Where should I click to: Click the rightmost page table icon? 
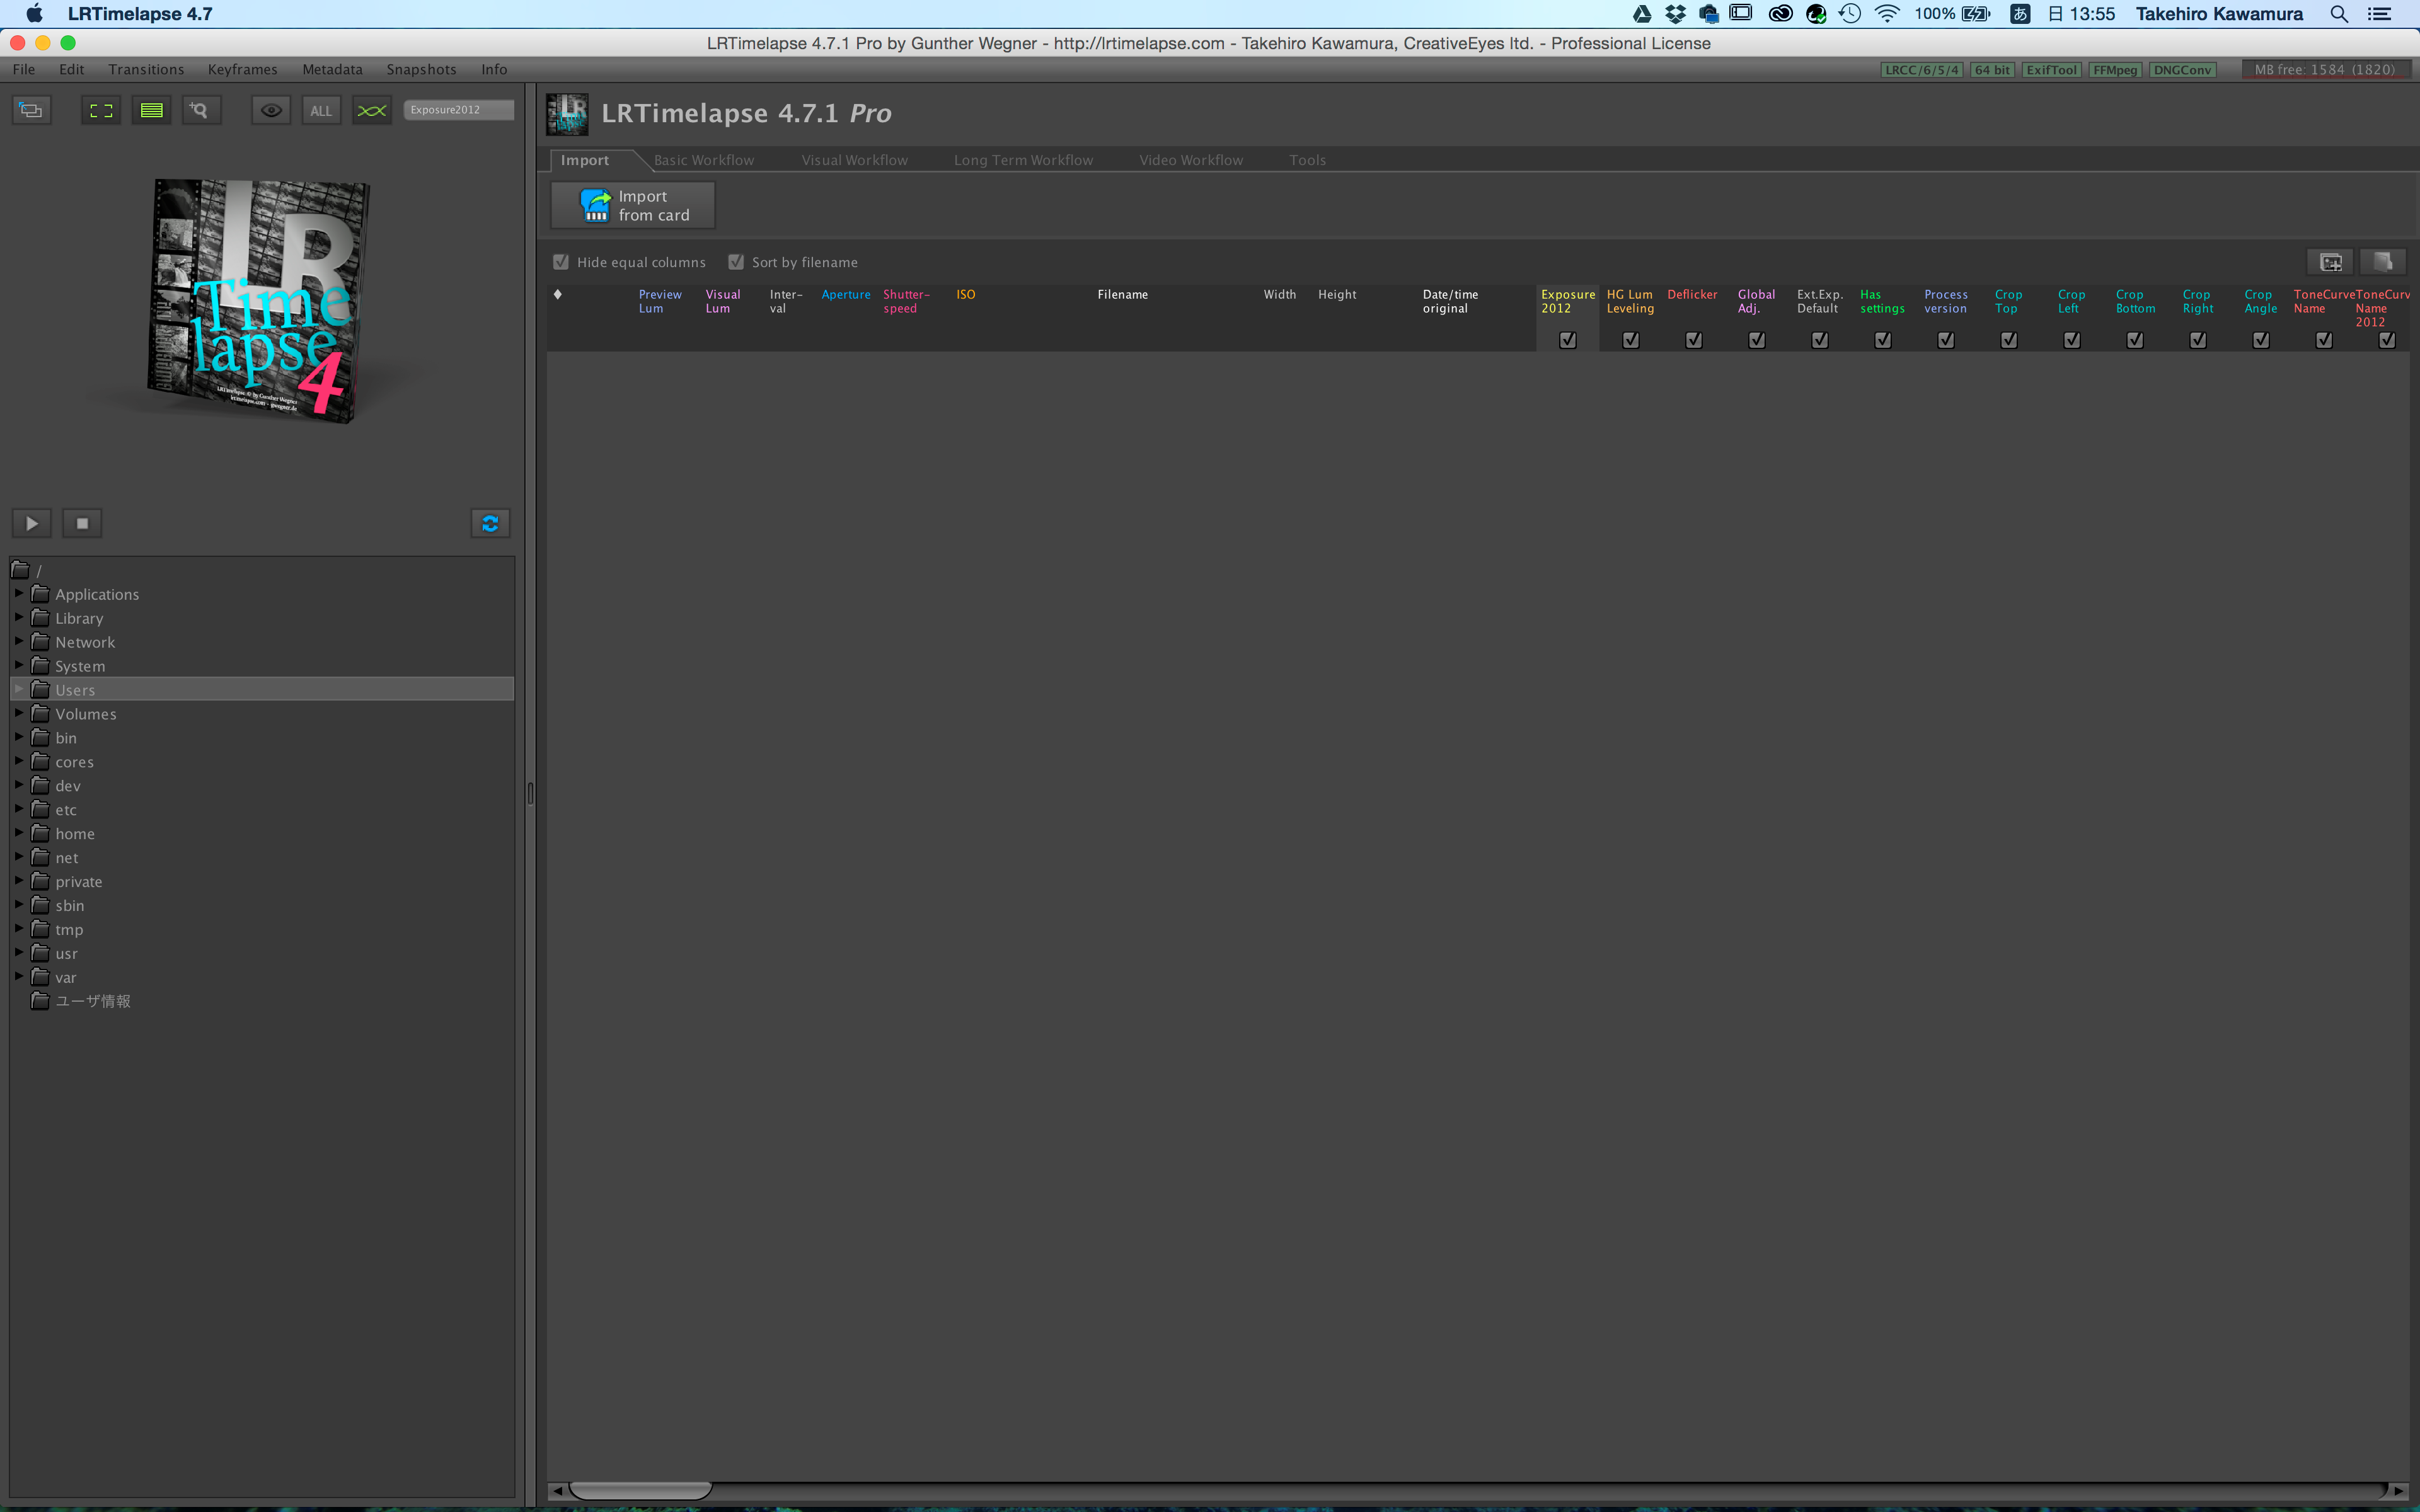(2383, 262)
